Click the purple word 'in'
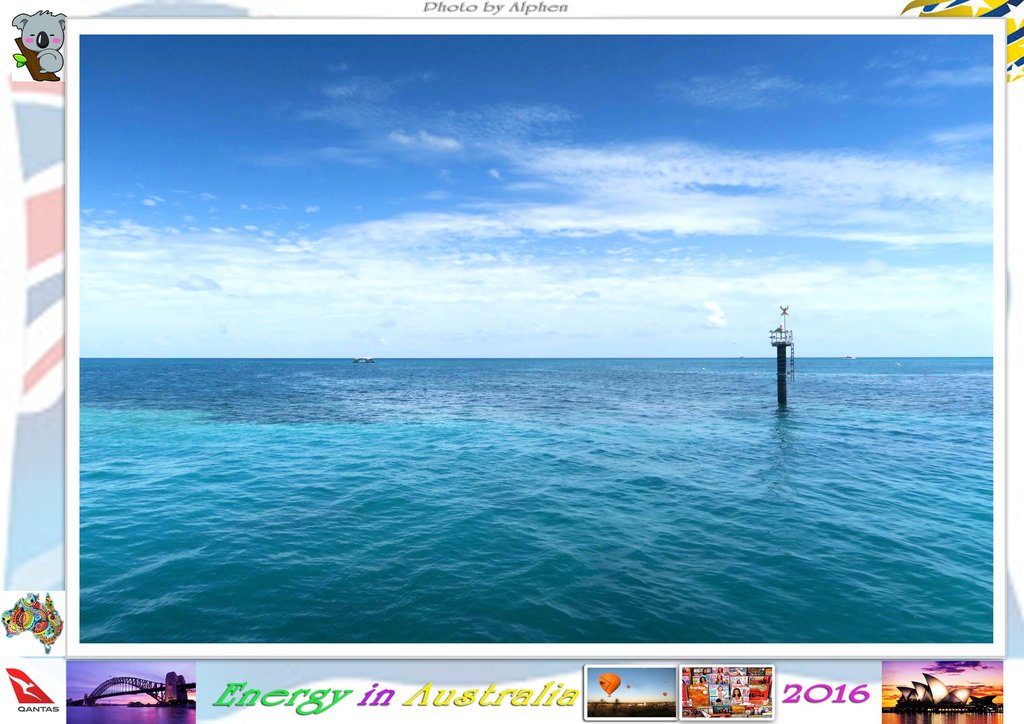Viewport: 1024px width, 724px height. pyautogui.click(x=376, y=695)
